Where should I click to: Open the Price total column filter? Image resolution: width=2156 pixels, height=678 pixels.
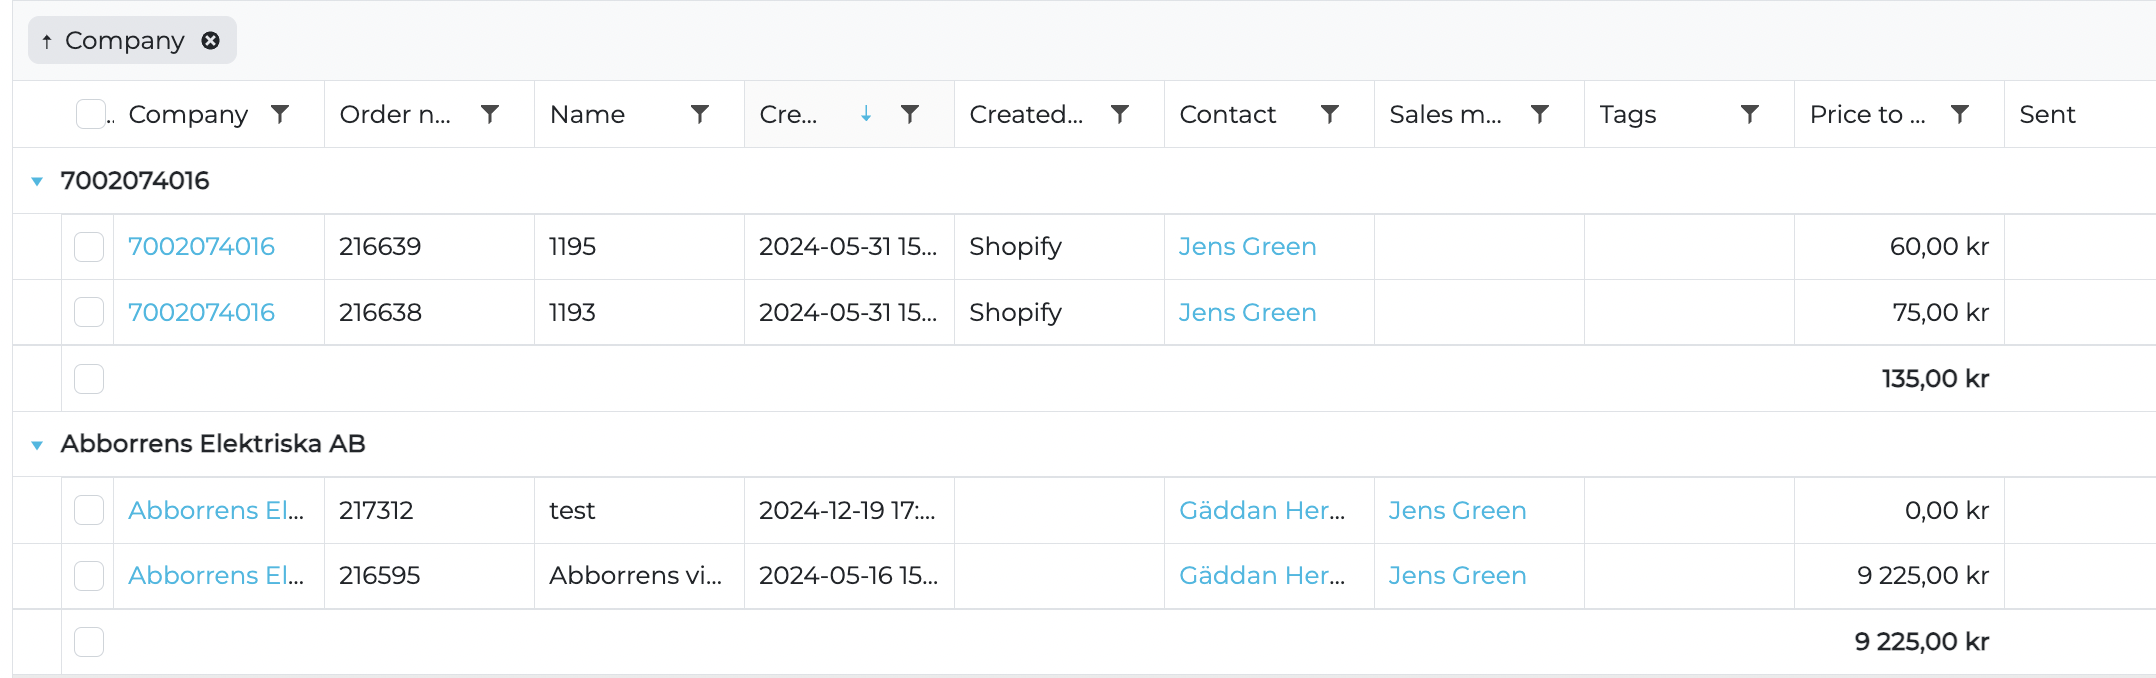pyautogui.click(x=1960, y=114)
